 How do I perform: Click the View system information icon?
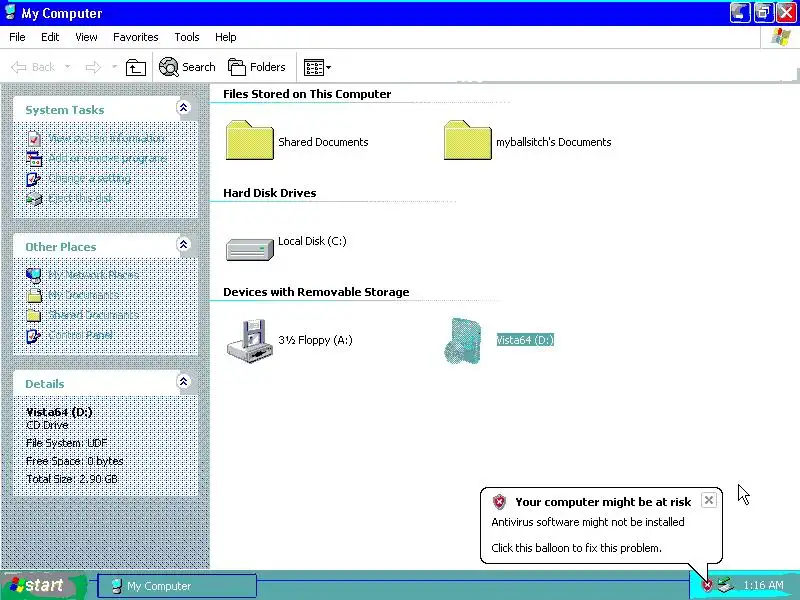click(x=34, y=138)
